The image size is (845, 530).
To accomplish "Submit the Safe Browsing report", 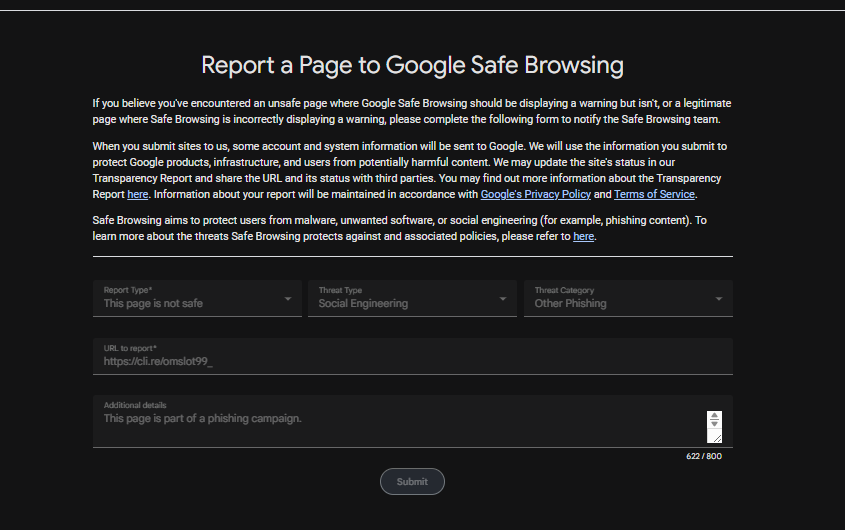I will [x=412, y=481].
